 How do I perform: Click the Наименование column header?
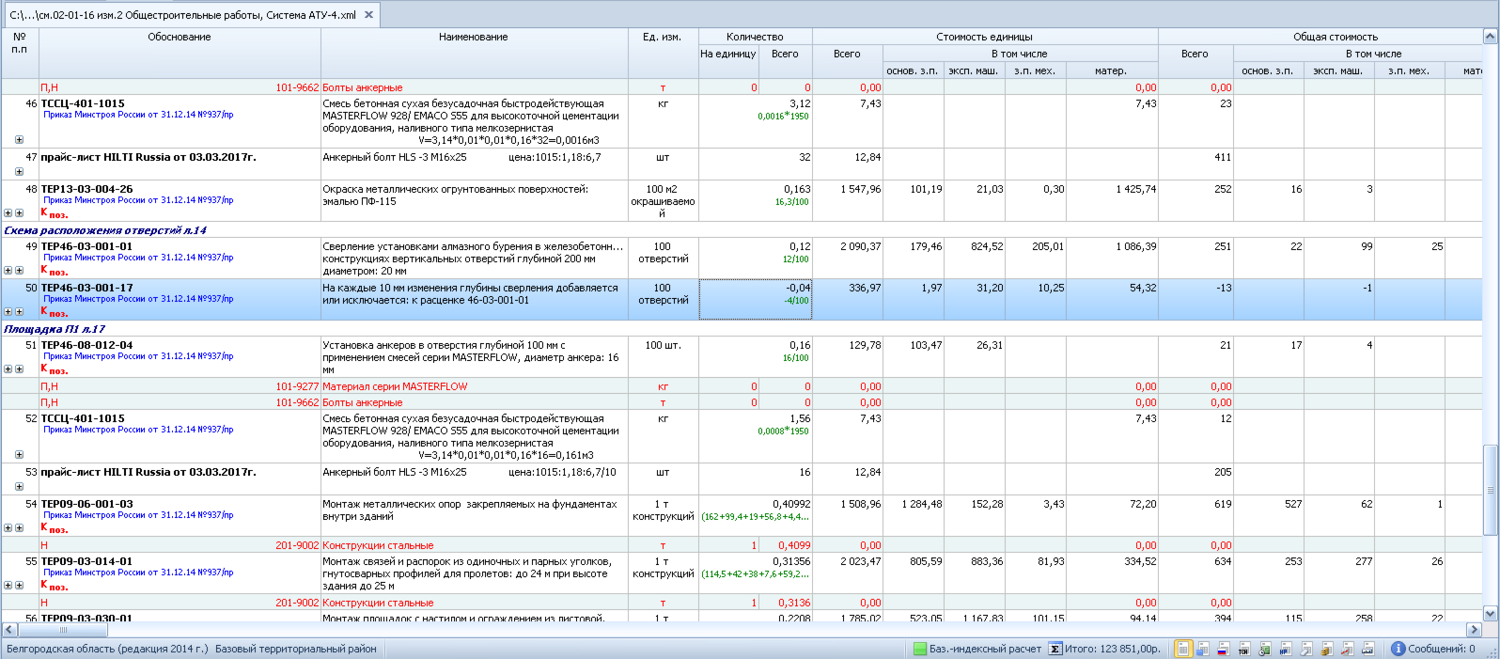473,37
